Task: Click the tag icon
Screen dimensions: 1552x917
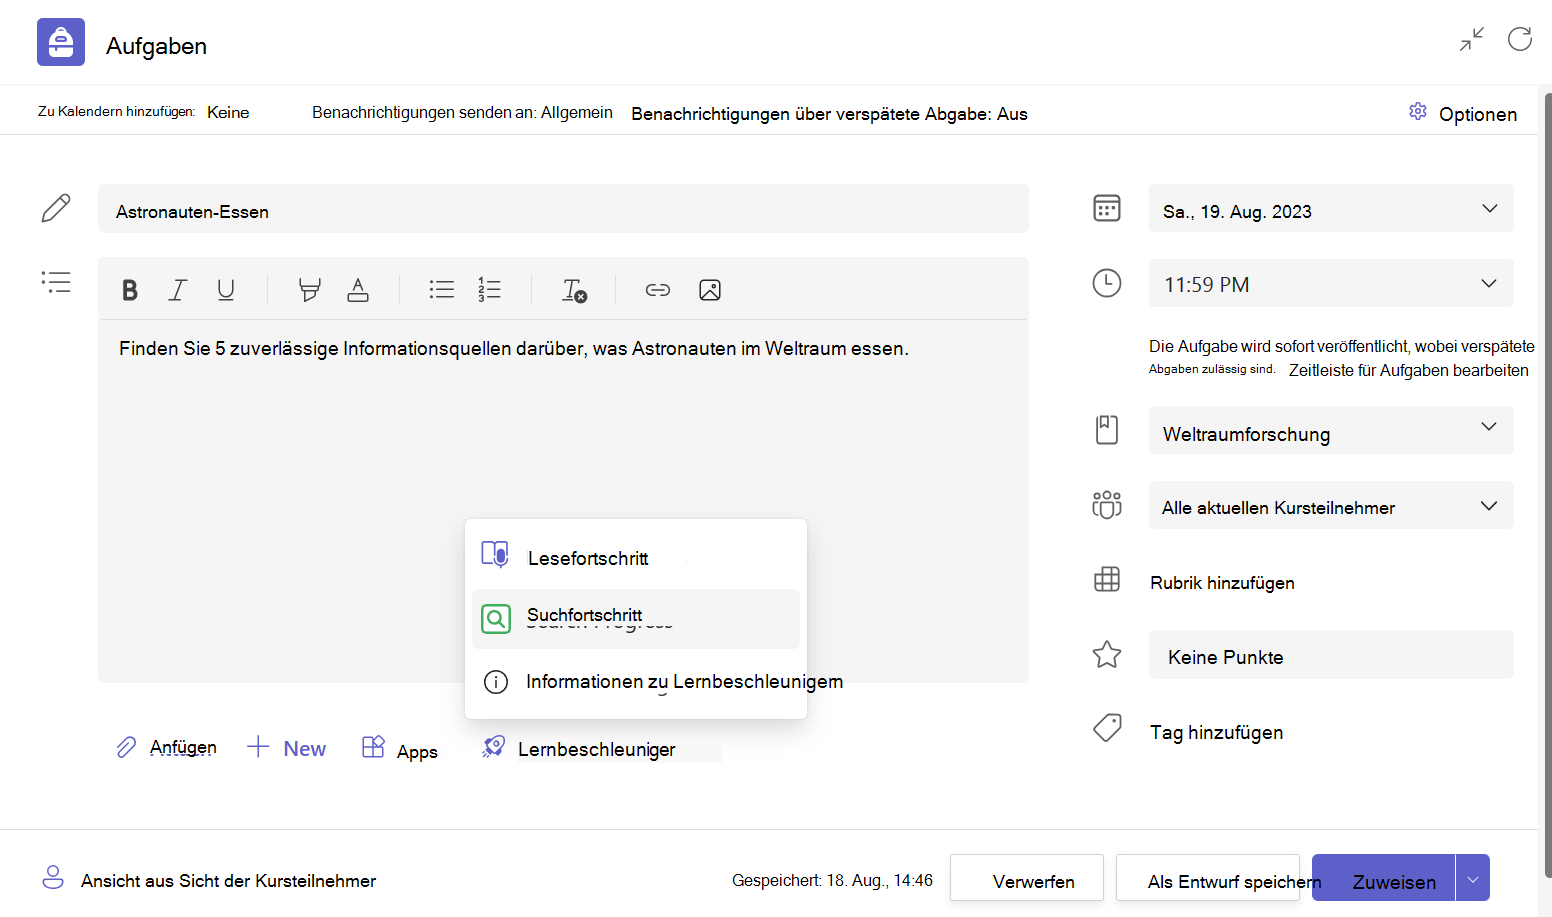Action: [1107, 728]
